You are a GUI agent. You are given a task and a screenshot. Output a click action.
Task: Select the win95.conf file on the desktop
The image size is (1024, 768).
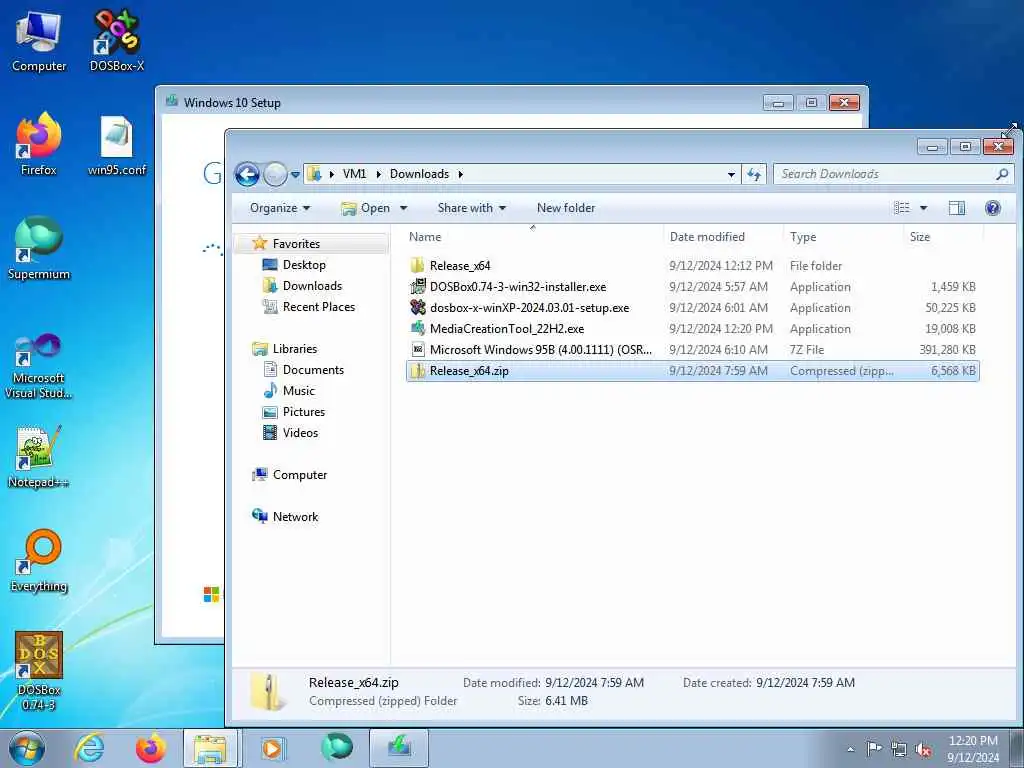117,145
